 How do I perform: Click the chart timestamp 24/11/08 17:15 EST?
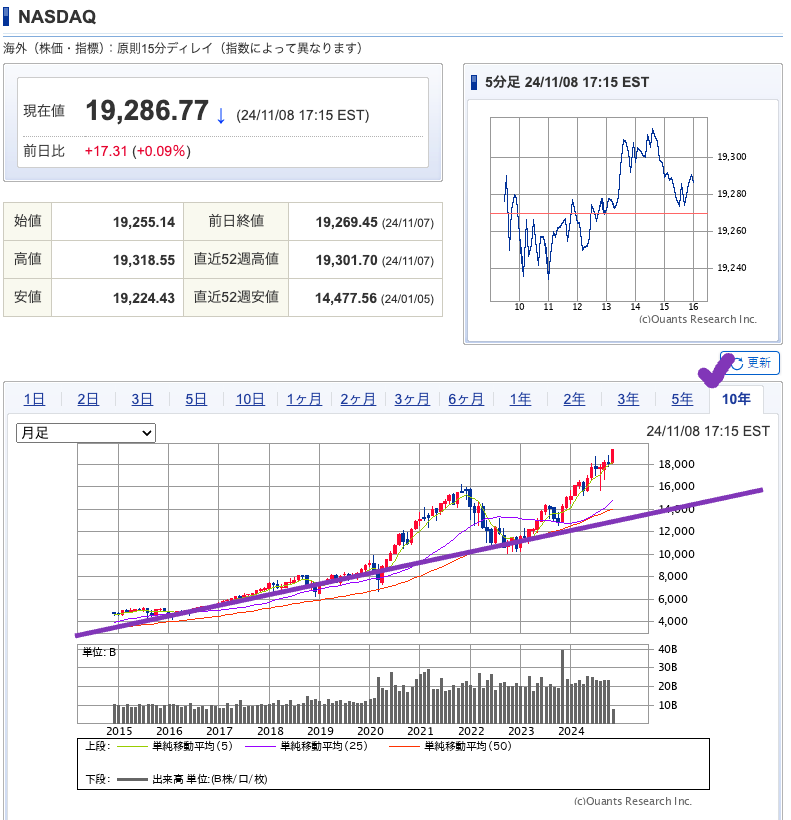pyautogui.click(x=708, y=431)
